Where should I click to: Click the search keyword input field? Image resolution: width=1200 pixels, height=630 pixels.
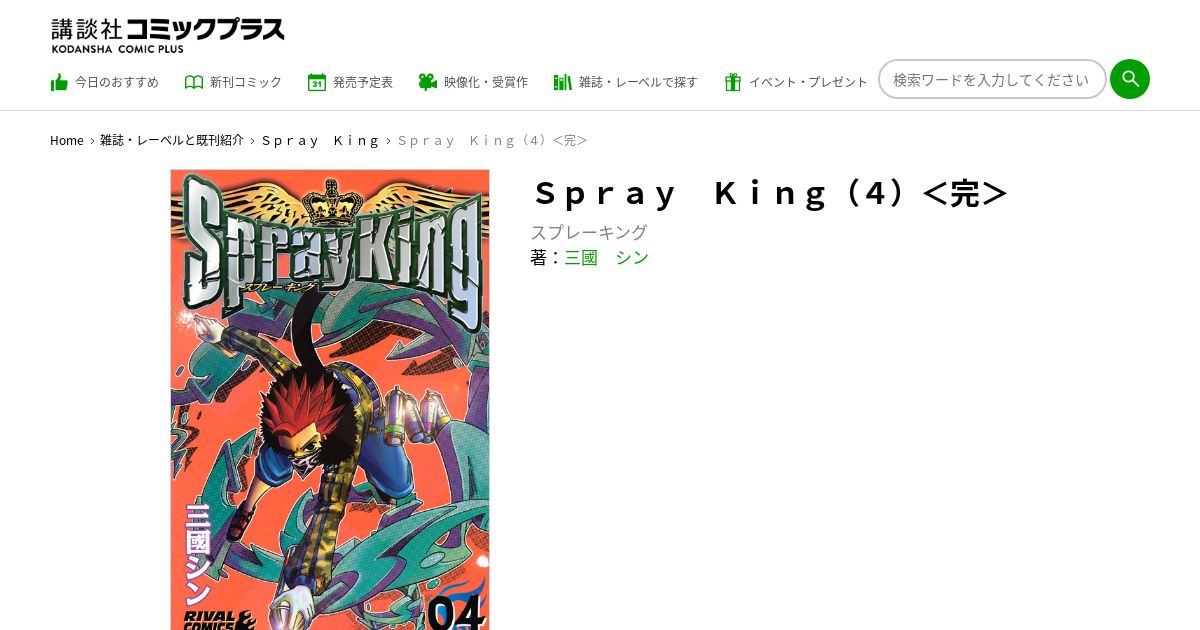click(x=992, y=79)
